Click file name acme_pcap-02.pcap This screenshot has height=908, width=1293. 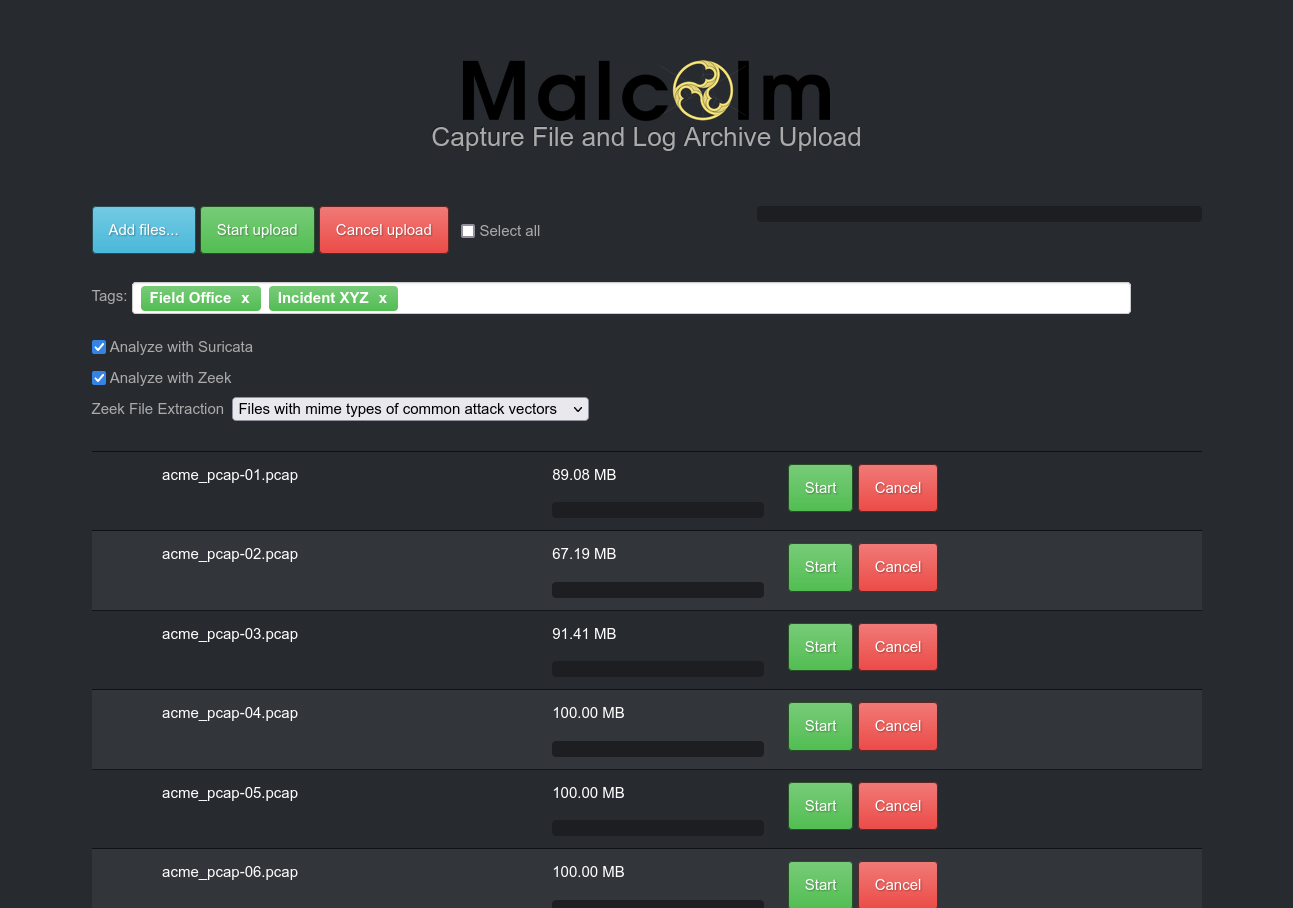230,554
